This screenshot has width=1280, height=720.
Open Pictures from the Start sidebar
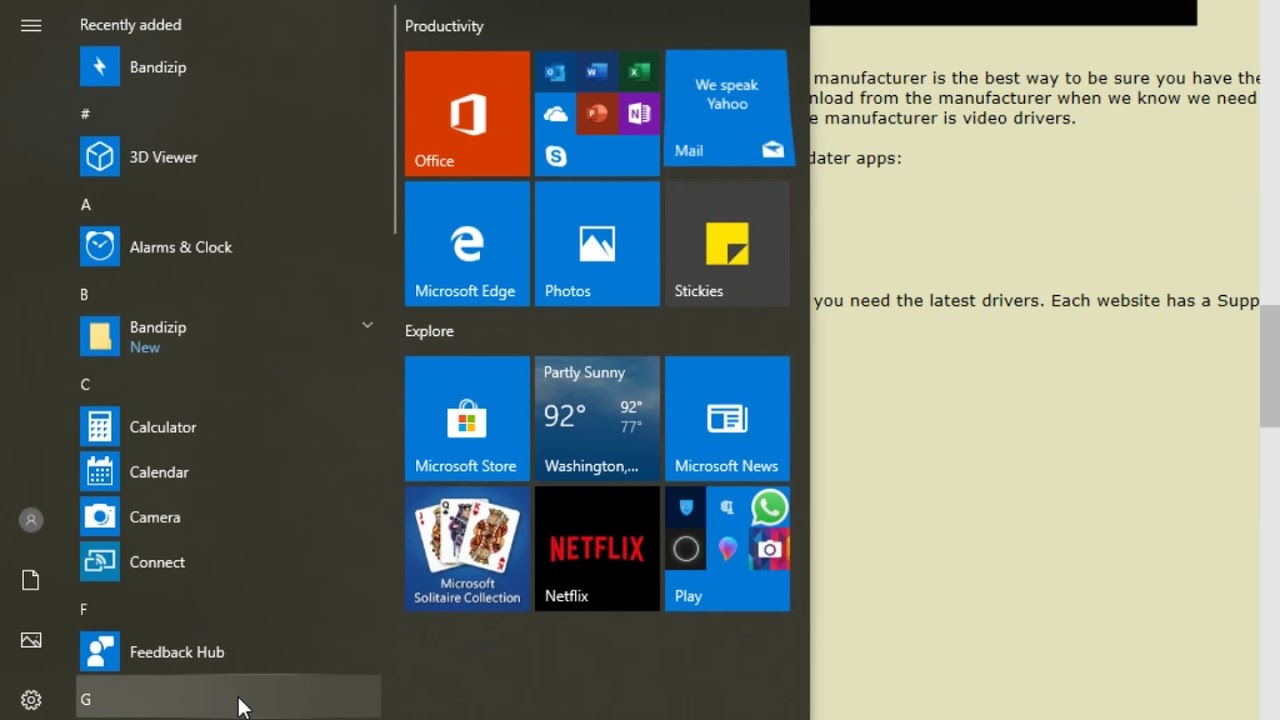tap(31, 640)
